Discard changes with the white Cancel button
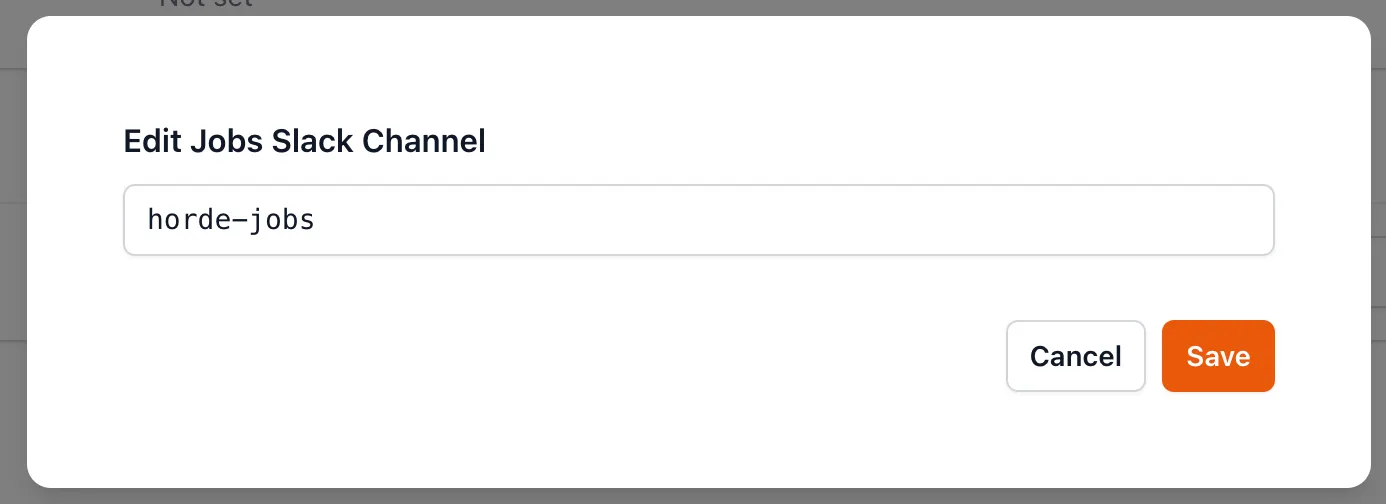Screen dimensions: 1386x504 pos(1075,356)
